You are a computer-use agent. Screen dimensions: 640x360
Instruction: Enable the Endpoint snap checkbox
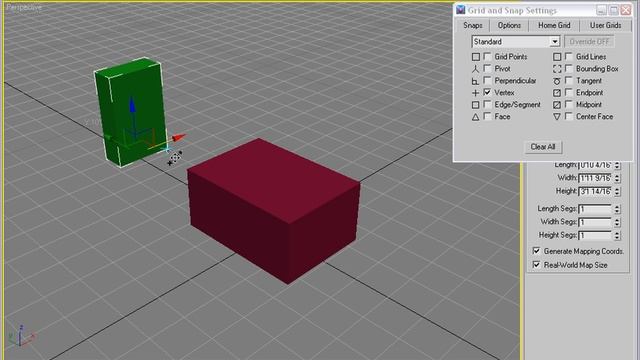click(569, 92)
